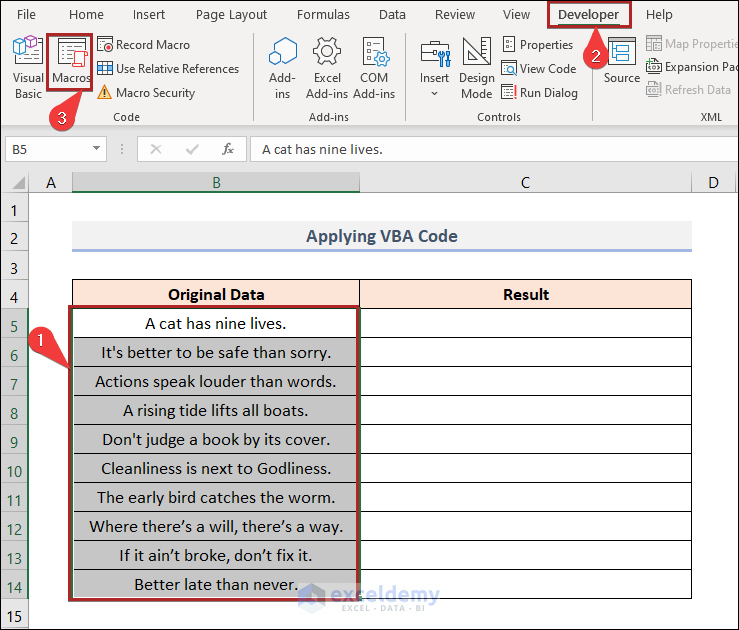The image size is (739, 630).
Task: Click Run Dialog button
Action: click(x=540, y=93)
